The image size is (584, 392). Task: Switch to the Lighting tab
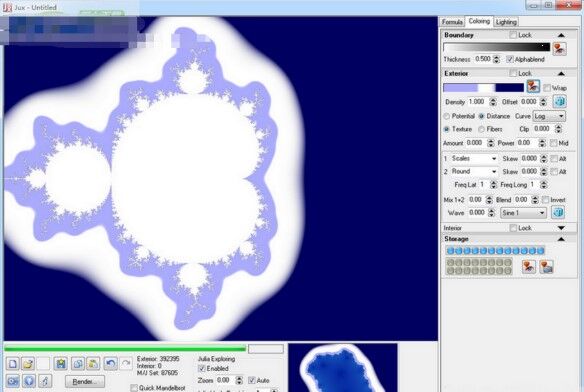(506, 22)
